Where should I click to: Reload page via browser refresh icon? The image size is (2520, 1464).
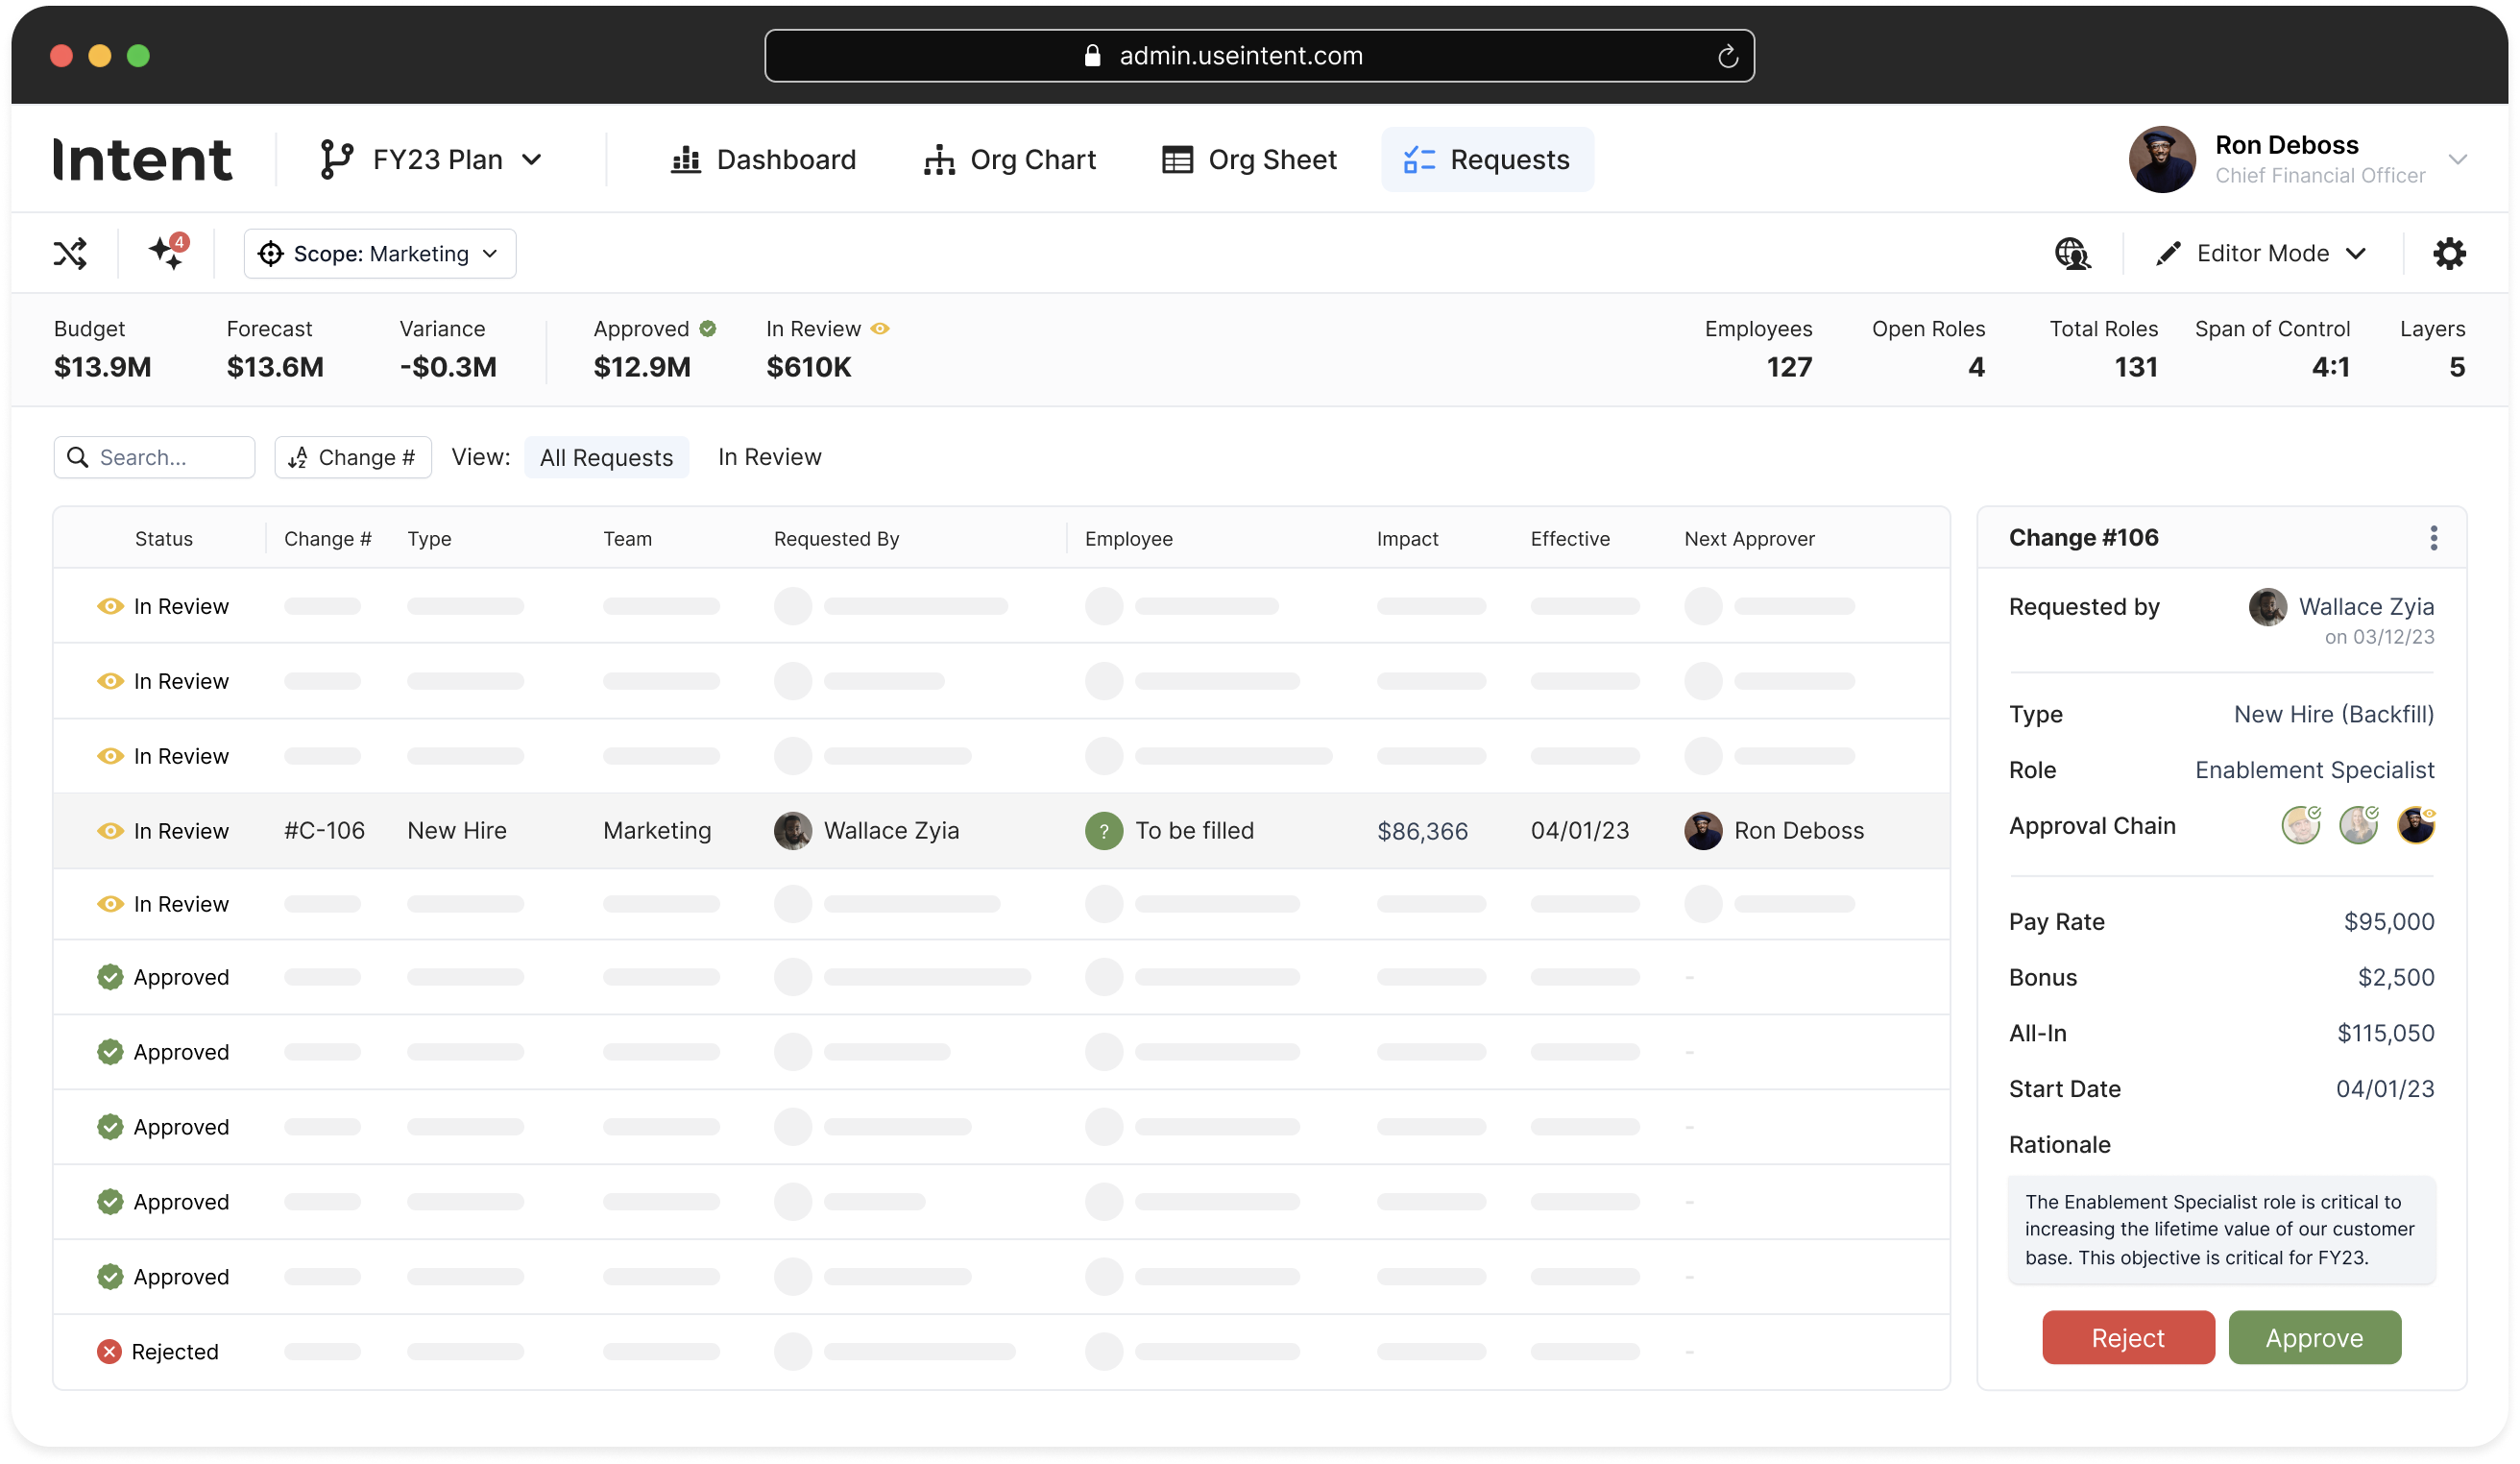[x=1727, y=57]
